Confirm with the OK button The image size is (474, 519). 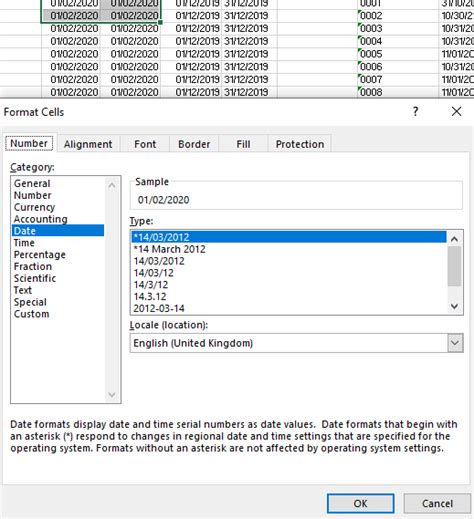coord(360,503)
